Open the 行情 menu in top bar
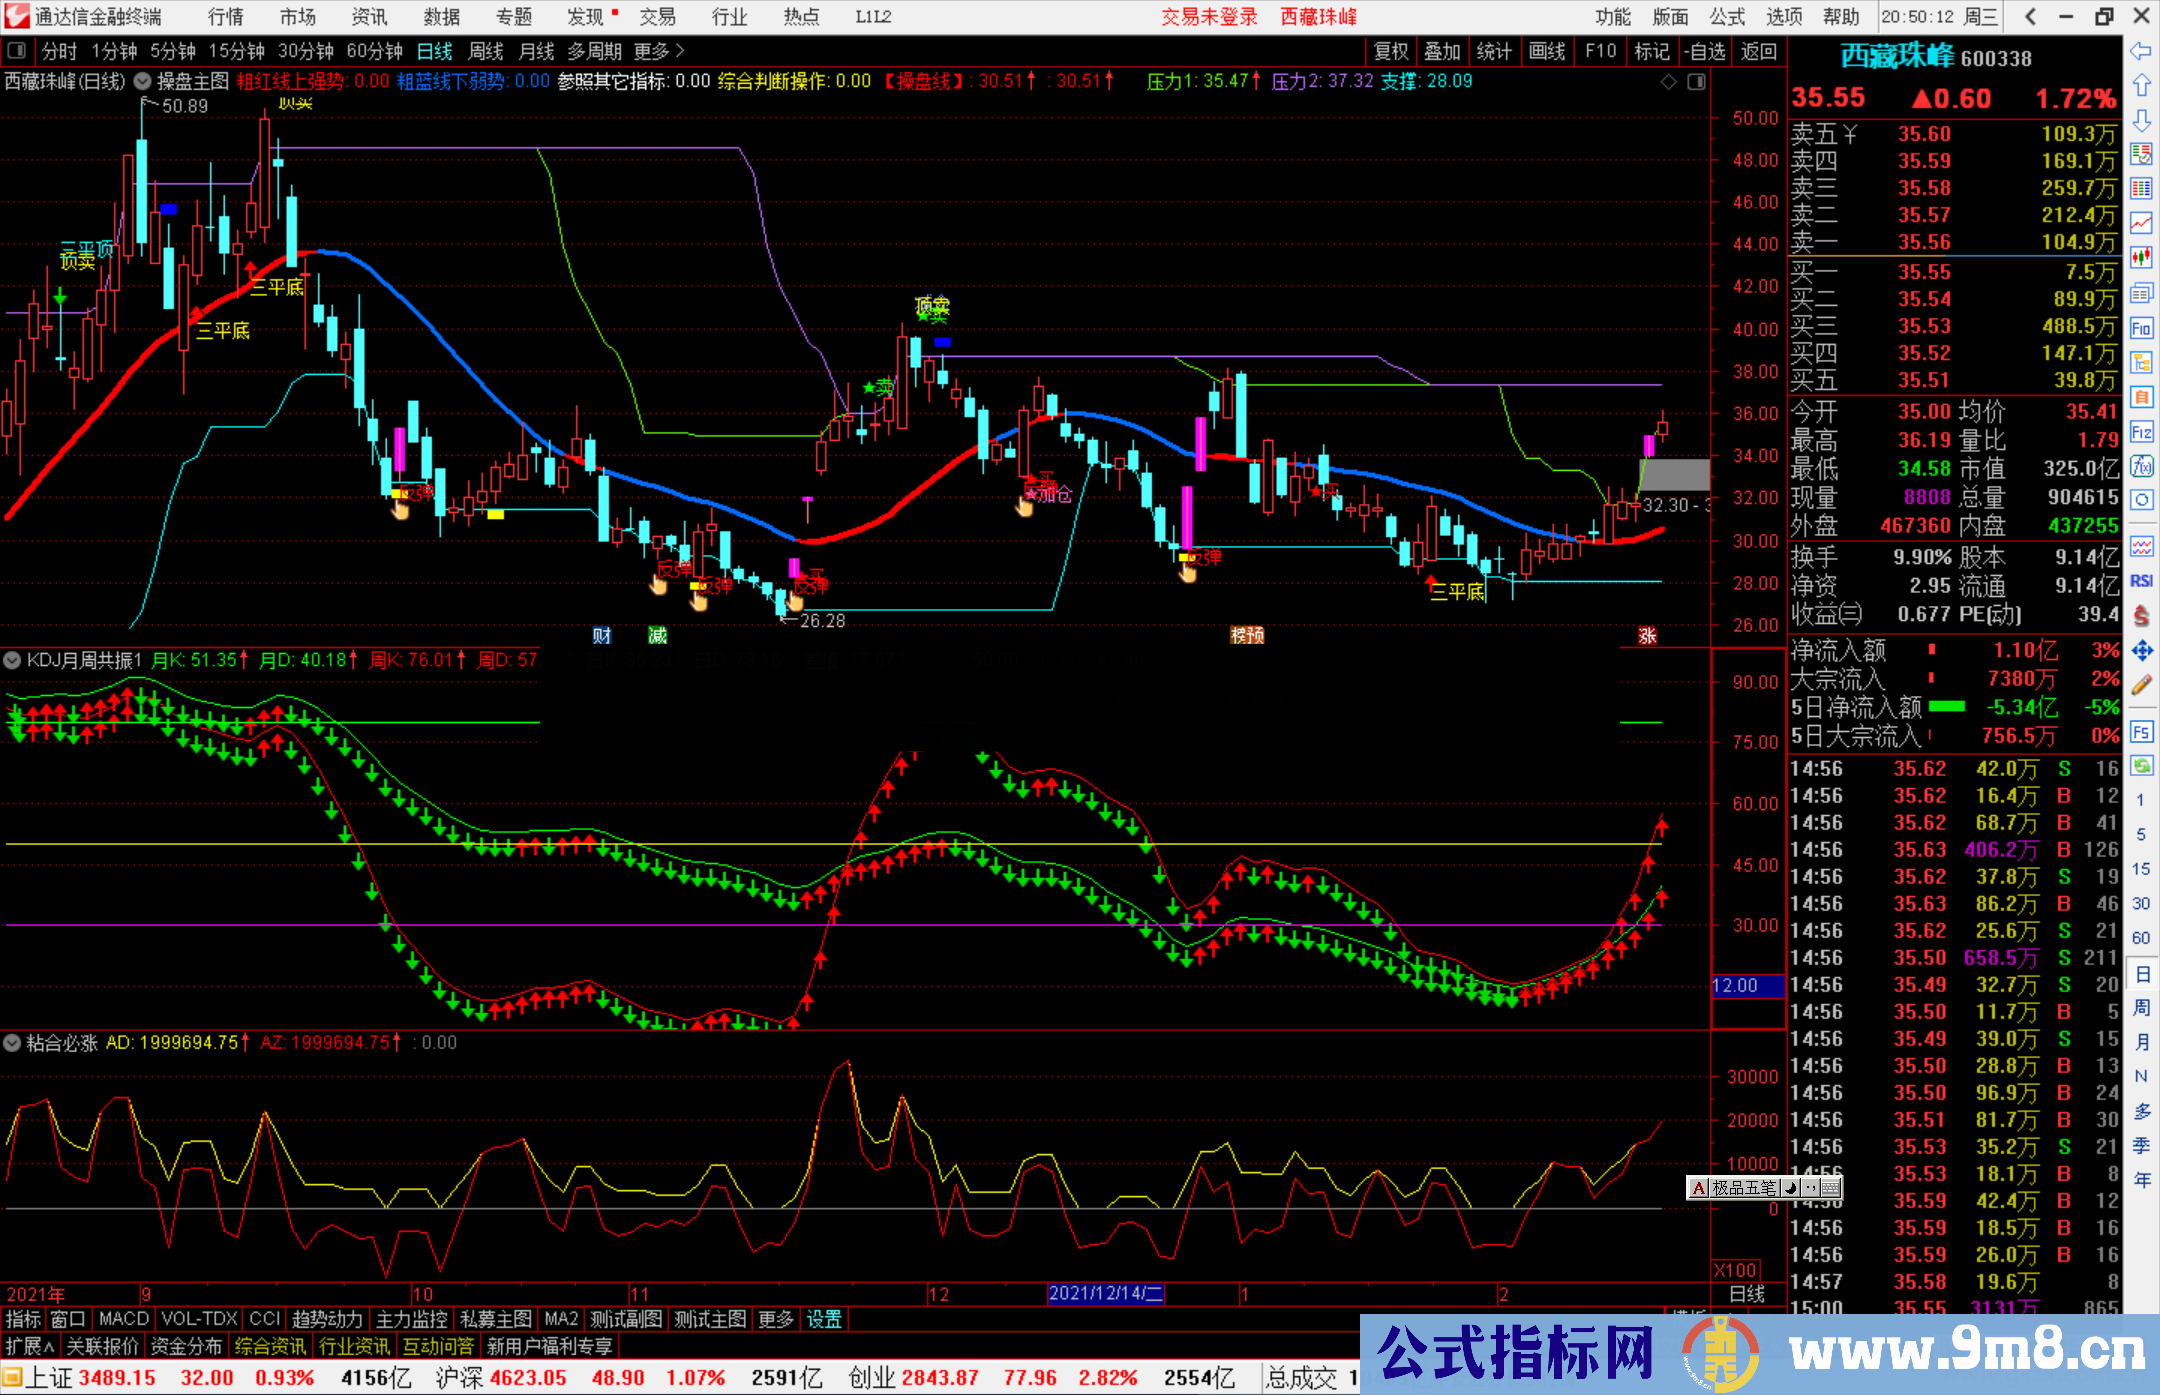The width and height of the screenshot is (2160, 1395). point(226,17)
